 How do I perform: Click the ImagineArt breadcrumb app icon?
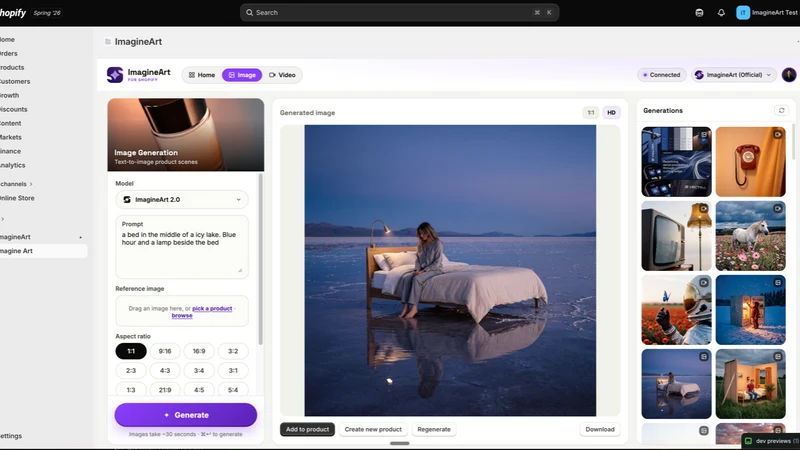coord(108,42)
